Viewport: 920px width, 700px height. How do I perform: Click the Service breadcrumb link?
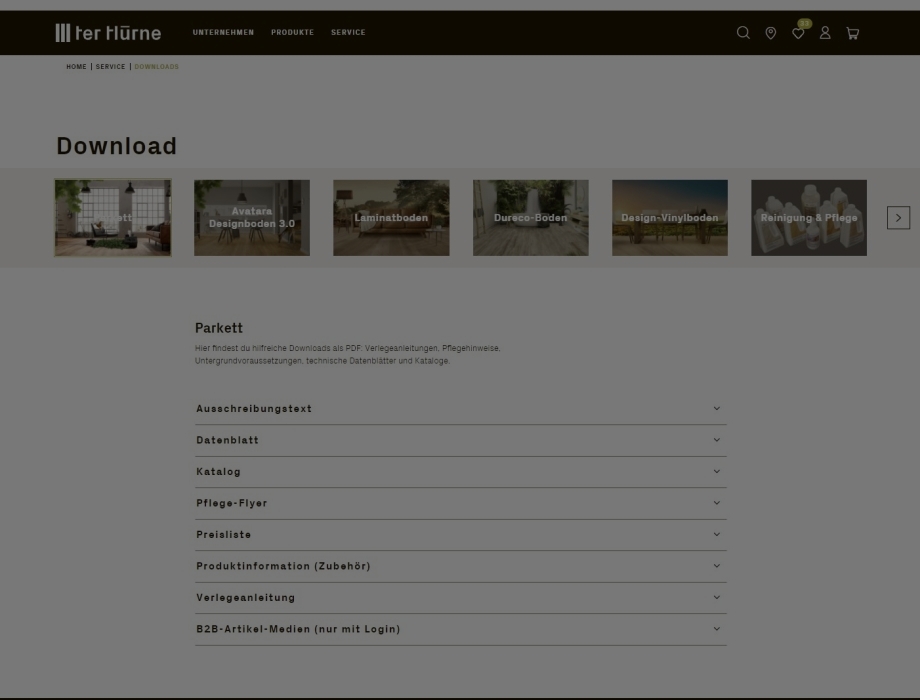(110, 67)
